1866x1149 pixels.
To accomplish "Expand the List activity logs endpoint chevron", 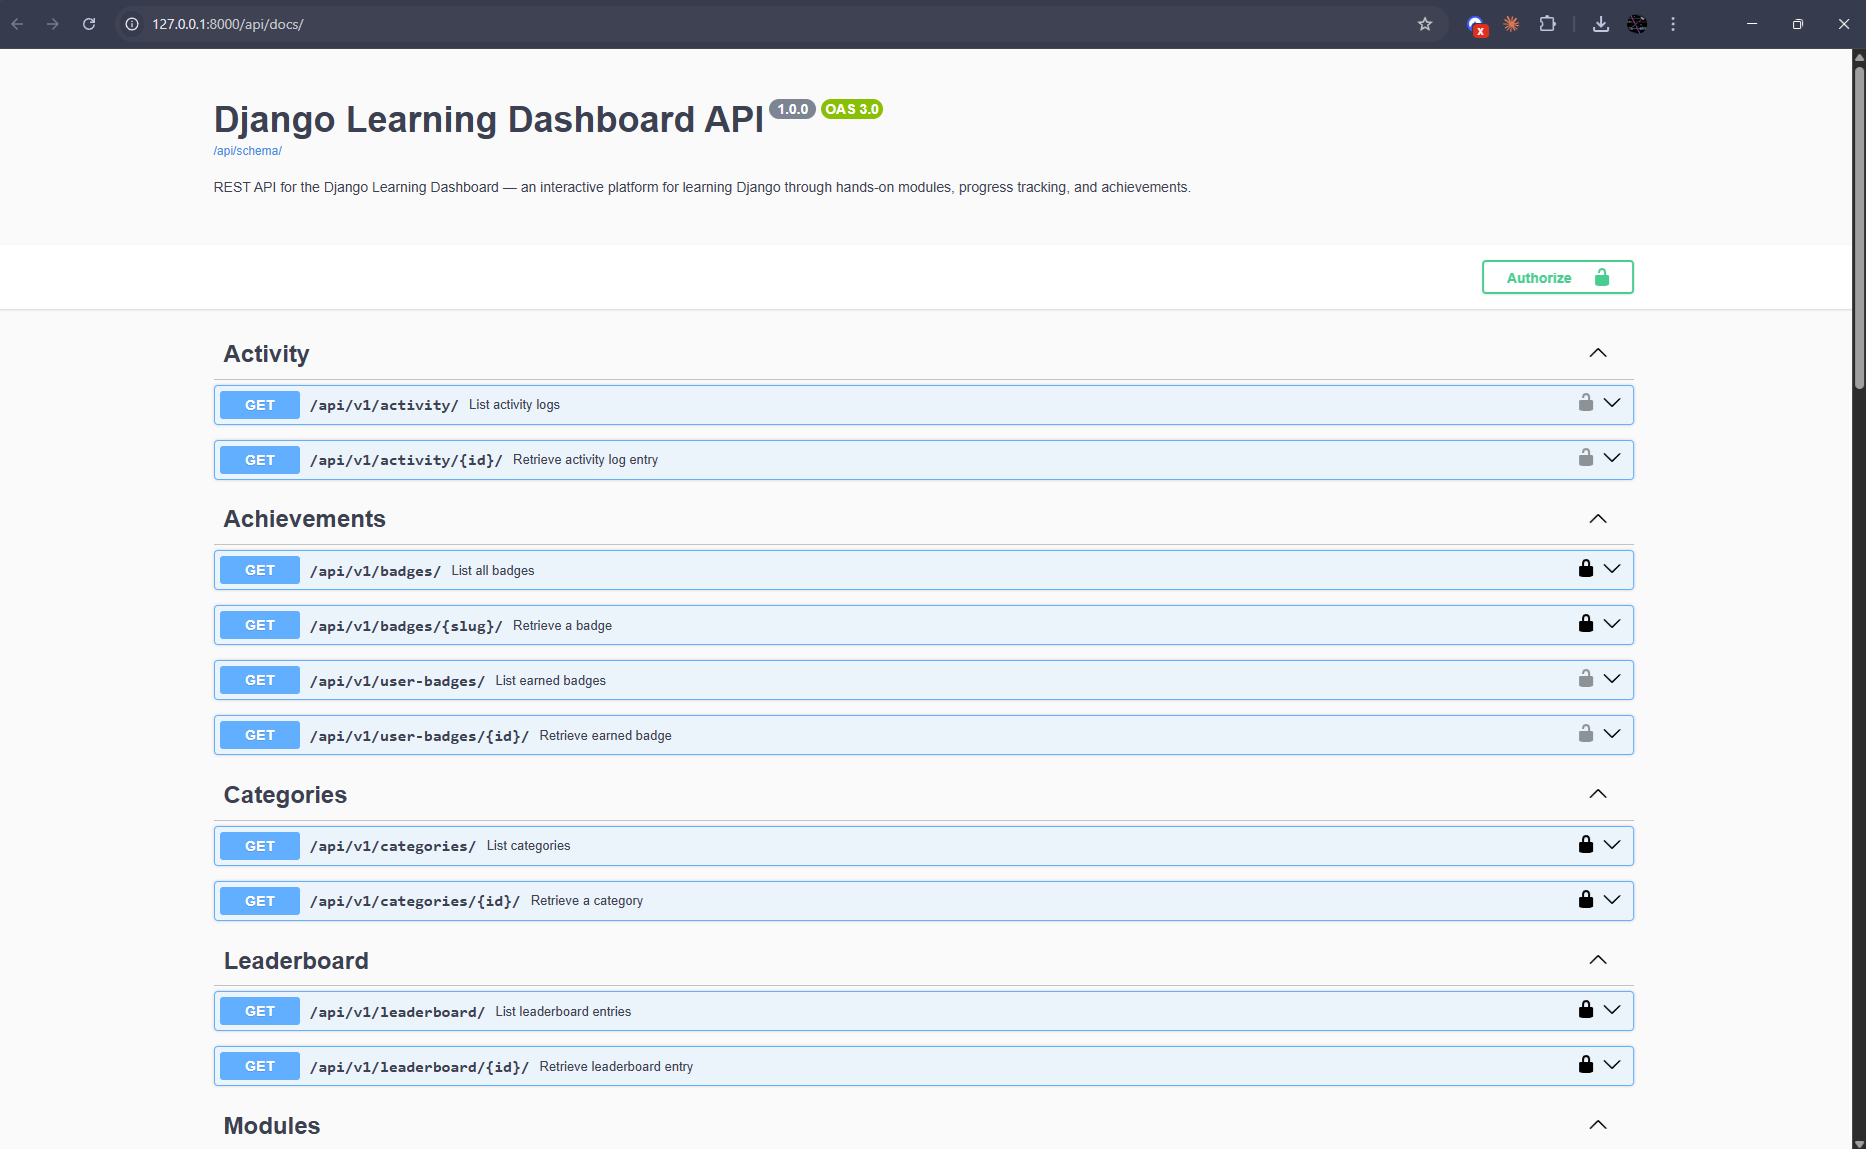I will [x=1612, y=403].
